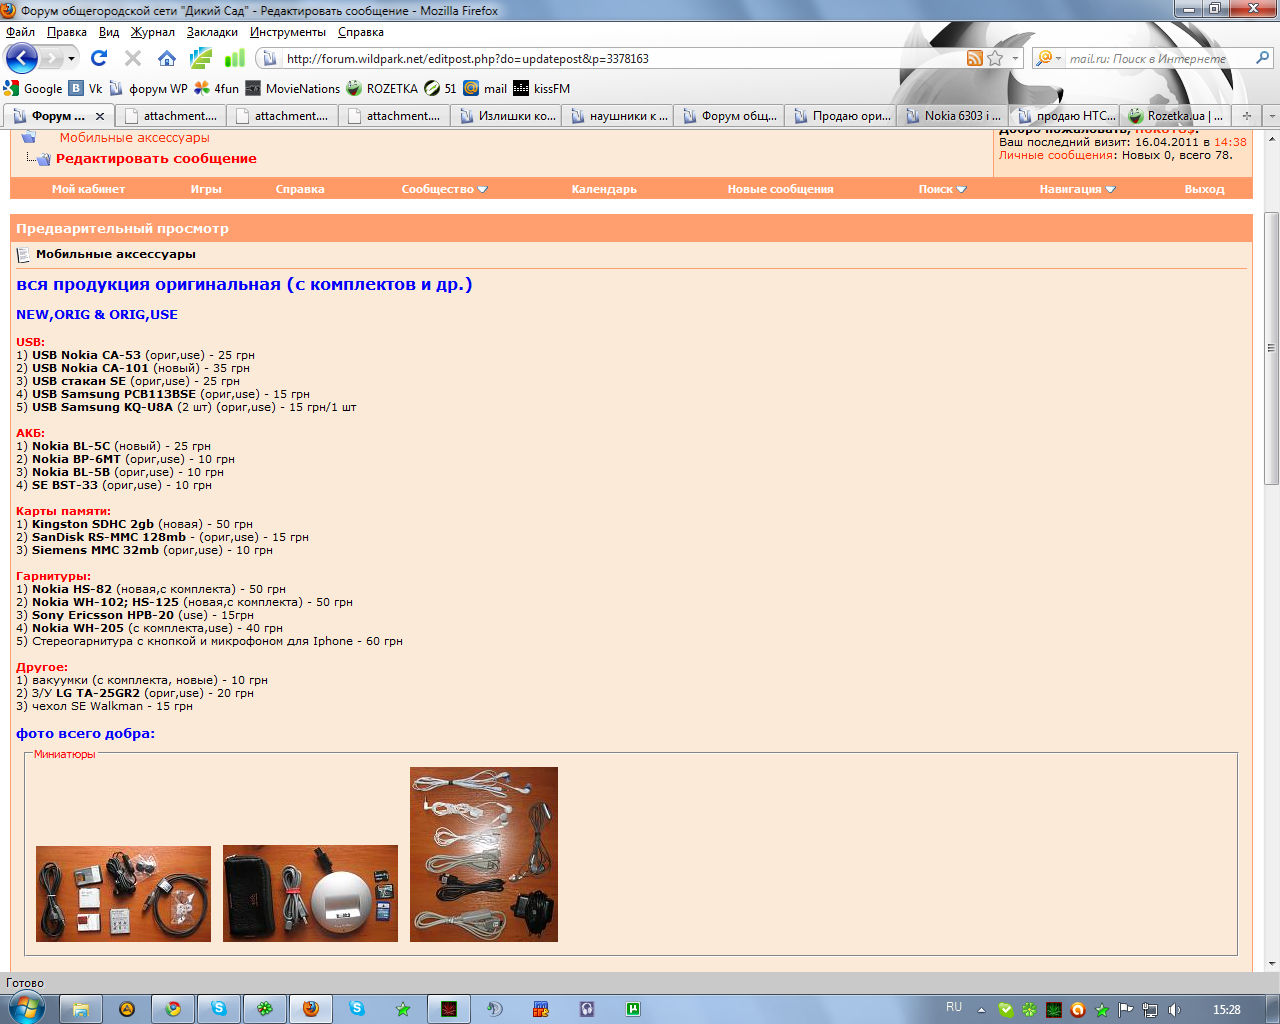Switch to the Nokia 6303 tab
The width and height of the screenshot is (1280, 1024).
click(x=953, y=116)
